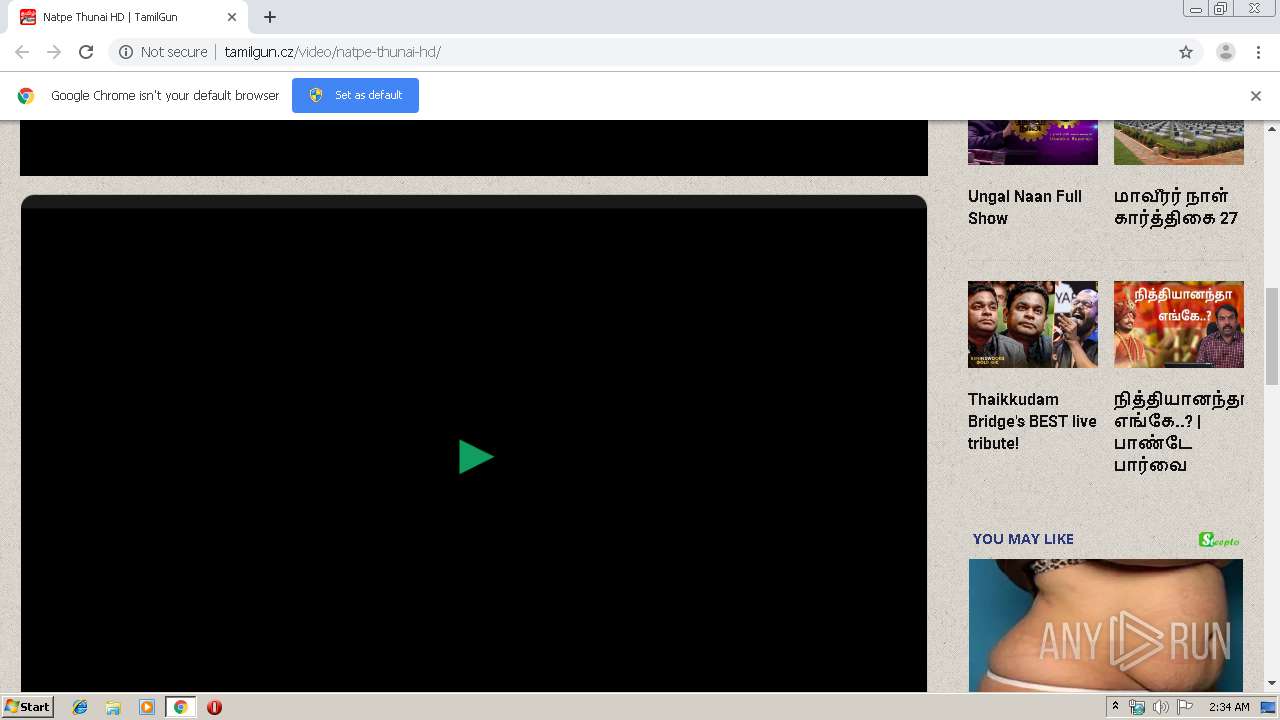1280x720 pixels.
Task: Open the Thaikkudam Bridge video thumbnail
Action: click(x=1033, y=324)
